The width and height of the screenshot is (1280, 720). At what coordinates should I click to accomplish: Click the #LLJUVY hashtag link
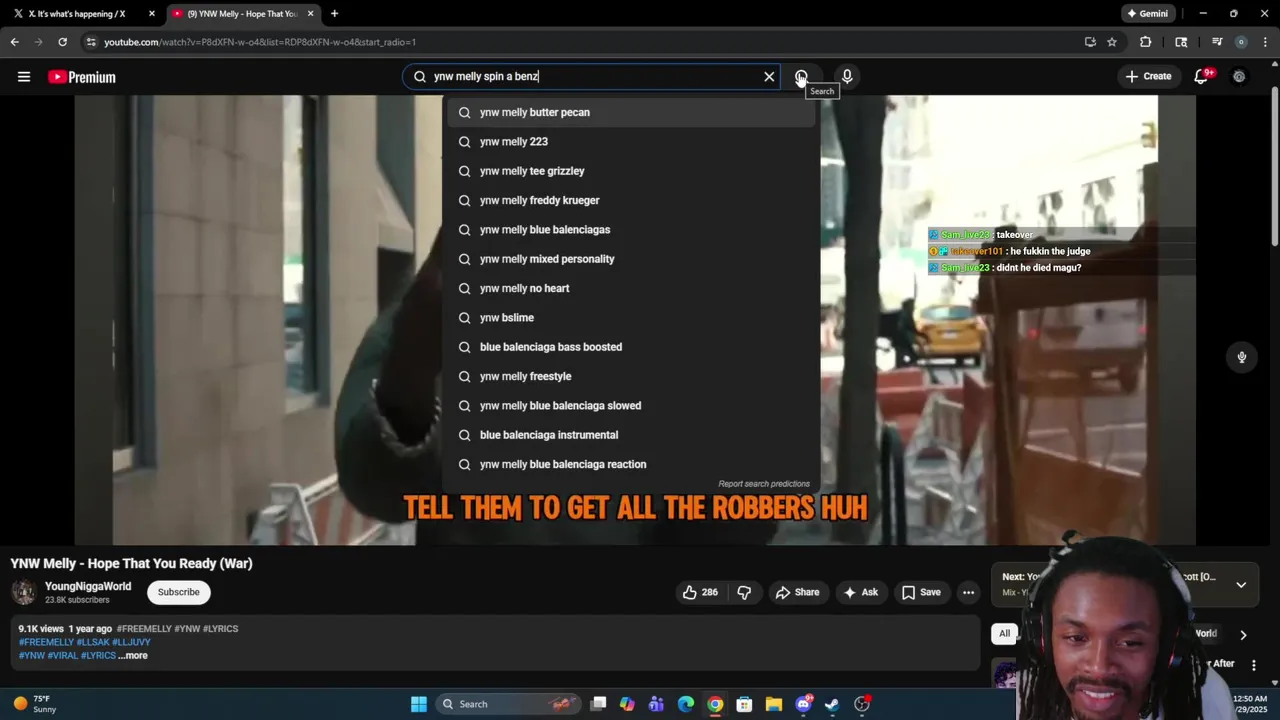coord(131,642)
